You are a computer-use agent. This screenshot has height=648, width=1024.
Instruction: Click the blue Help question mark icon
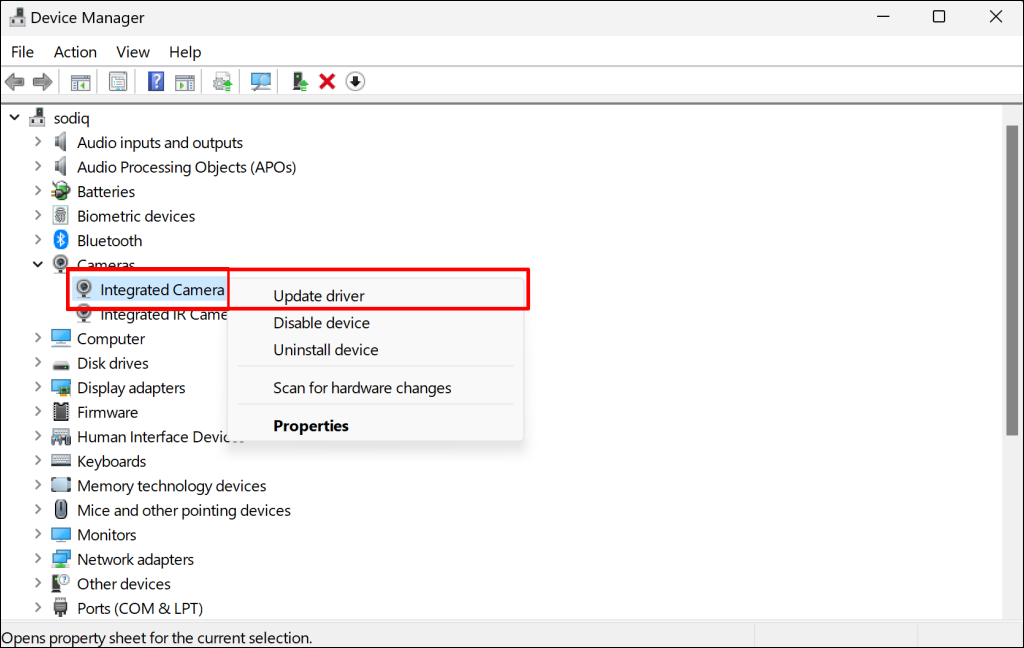point(156,82)
